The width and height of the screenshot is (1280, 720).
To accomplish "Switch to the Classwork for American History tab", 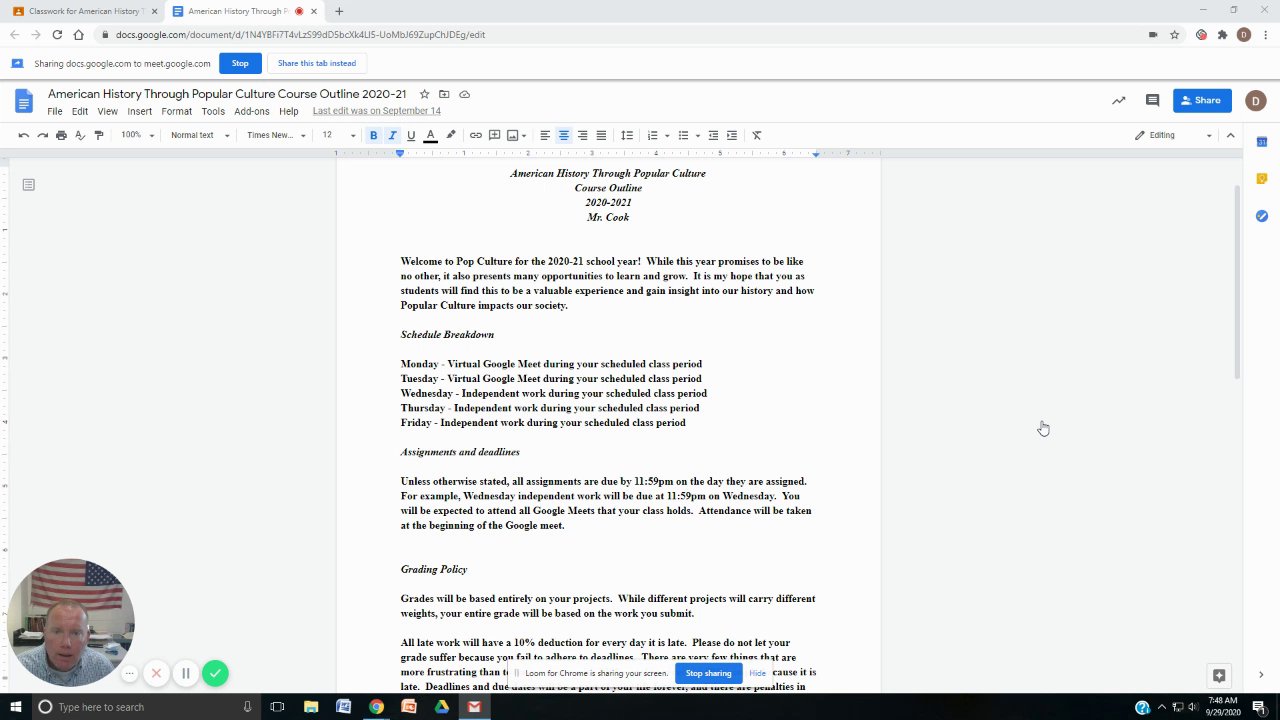I will coord(85,11).
